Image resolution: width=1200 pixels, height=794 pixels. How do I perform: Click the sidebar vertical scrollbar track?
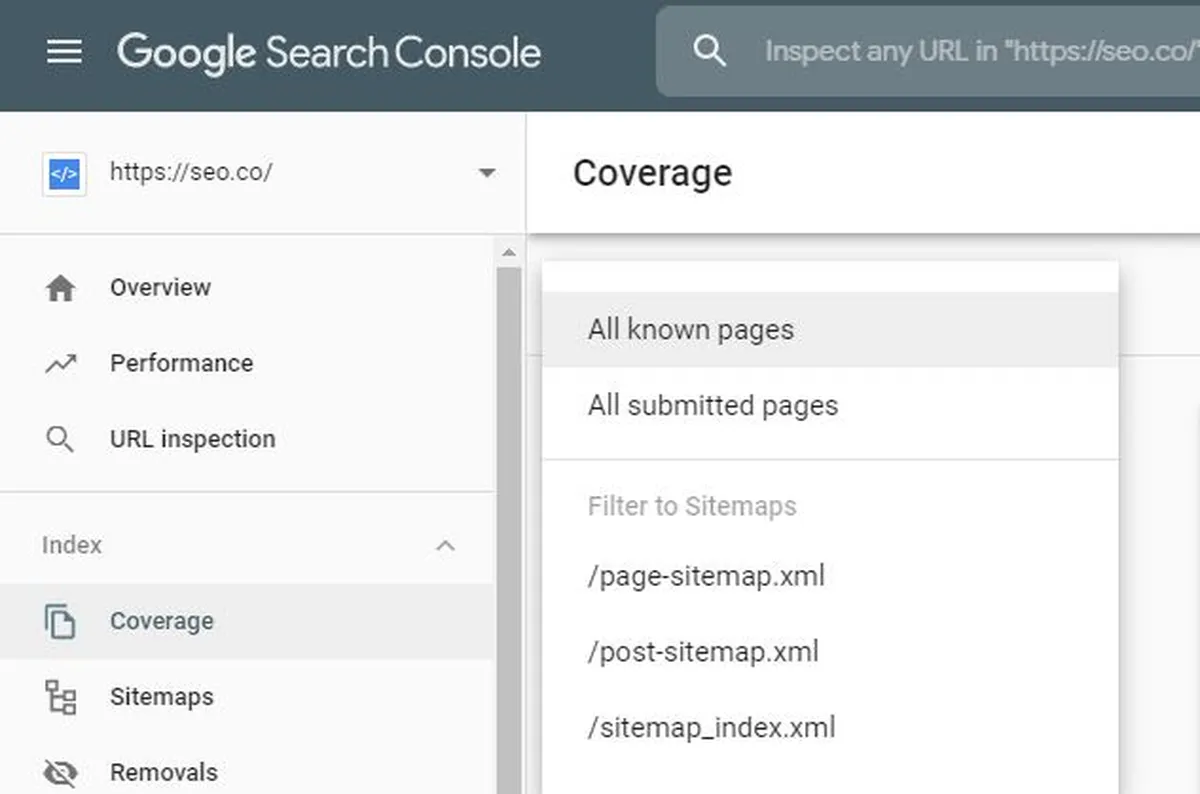tap(508, 530)
